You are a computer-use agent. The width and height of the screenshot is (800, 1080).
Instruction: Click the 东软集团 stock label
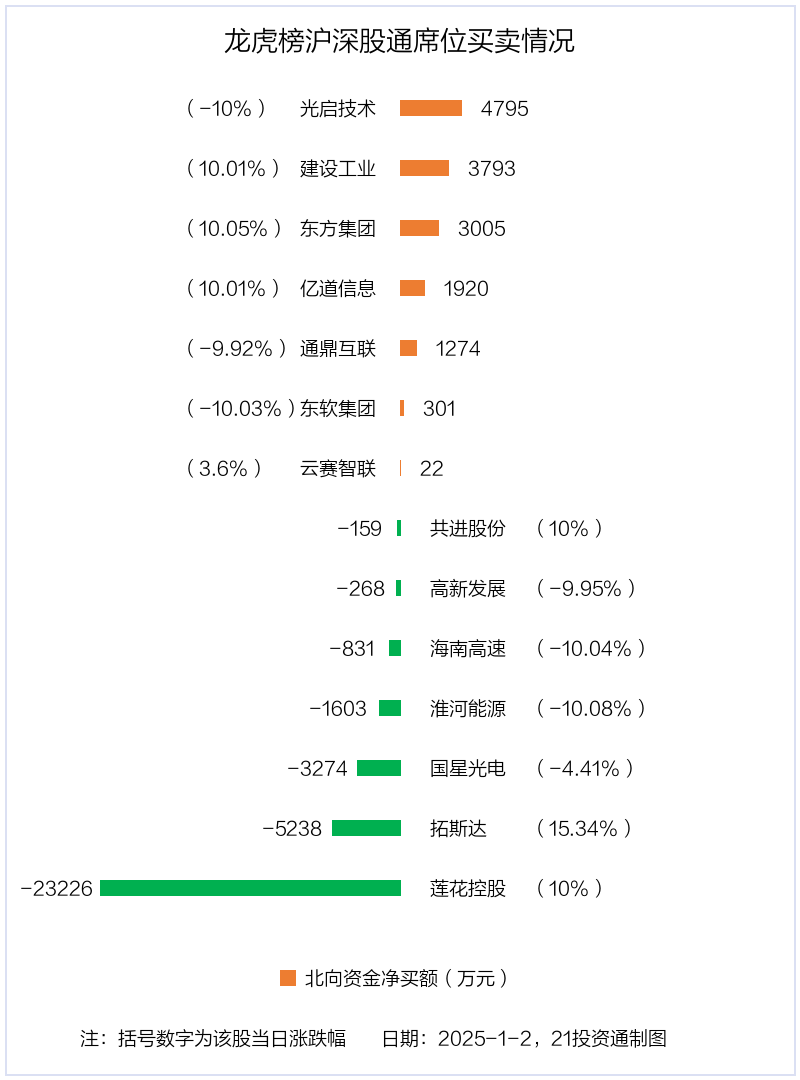point(338,409)
